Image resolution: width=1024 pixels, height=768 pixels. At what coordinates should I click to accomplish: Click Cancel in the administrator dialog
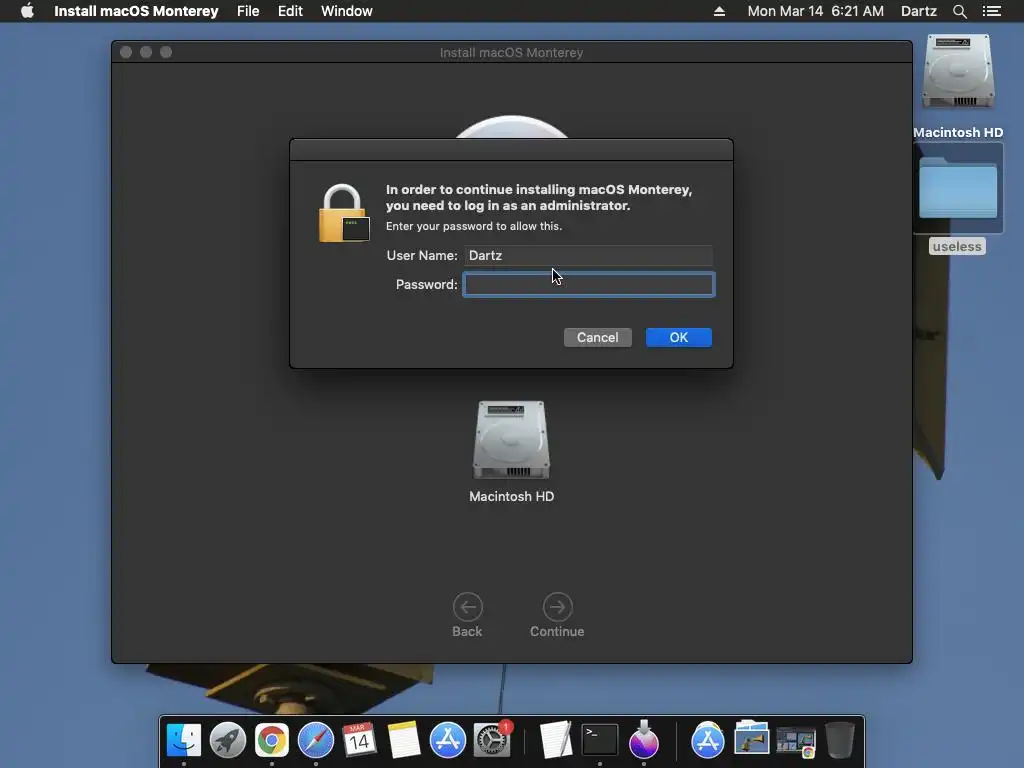click(598, 338)
